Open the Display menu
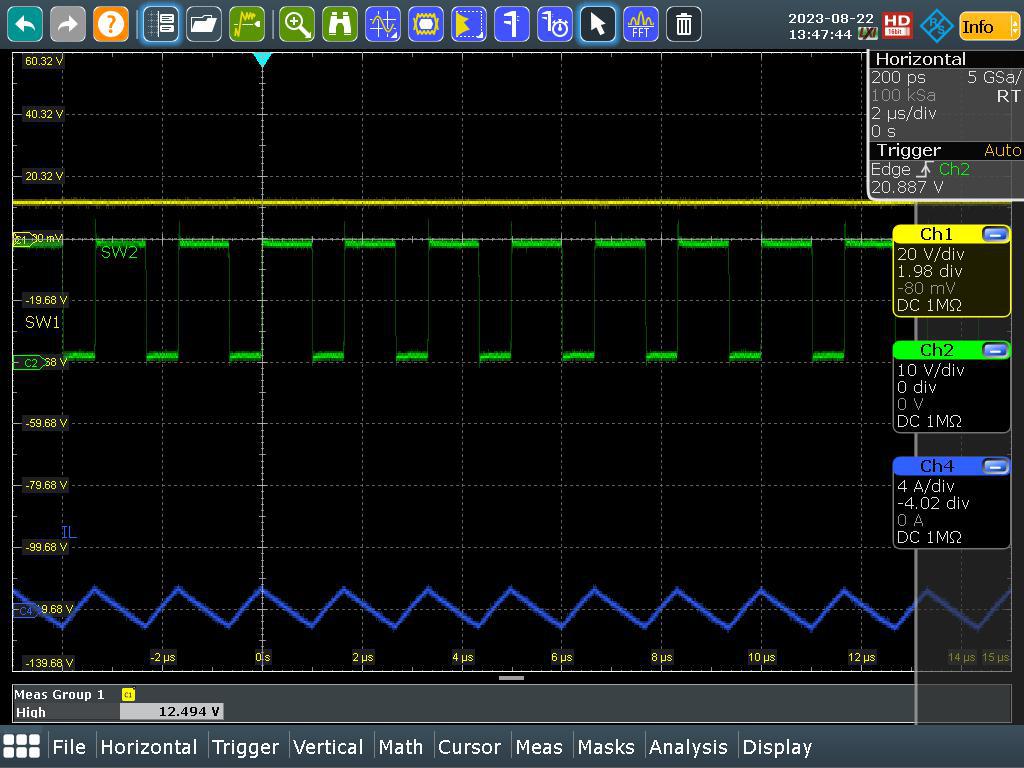Screen dimensions: 1024x768 coord(778,746)
